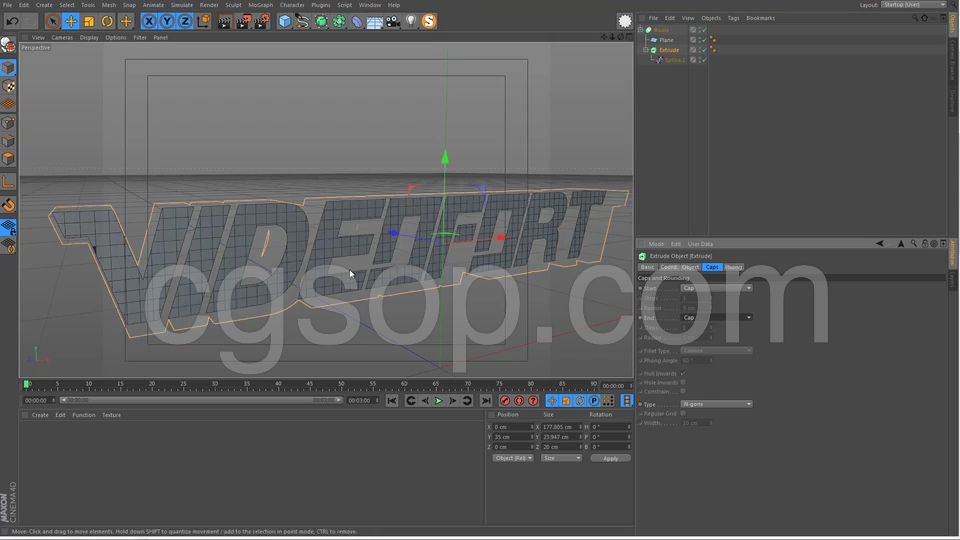Collapse the Extrude object tree

(x=646, y=50)
